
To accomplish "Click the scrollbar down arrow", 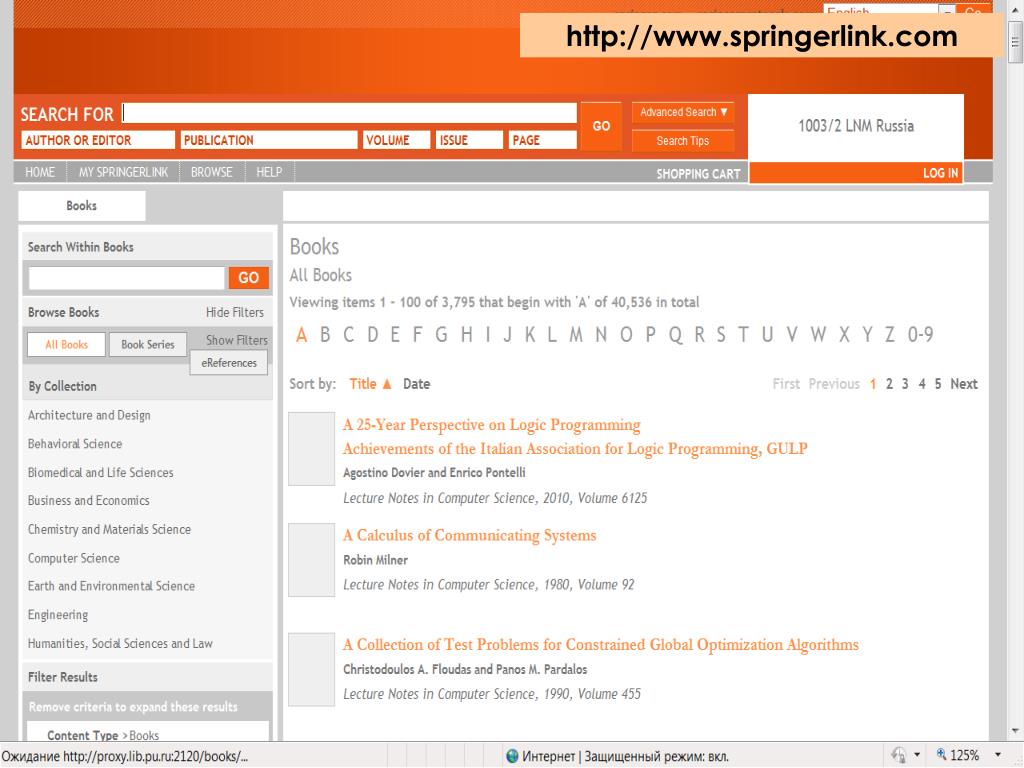I will click(1016, 731).
